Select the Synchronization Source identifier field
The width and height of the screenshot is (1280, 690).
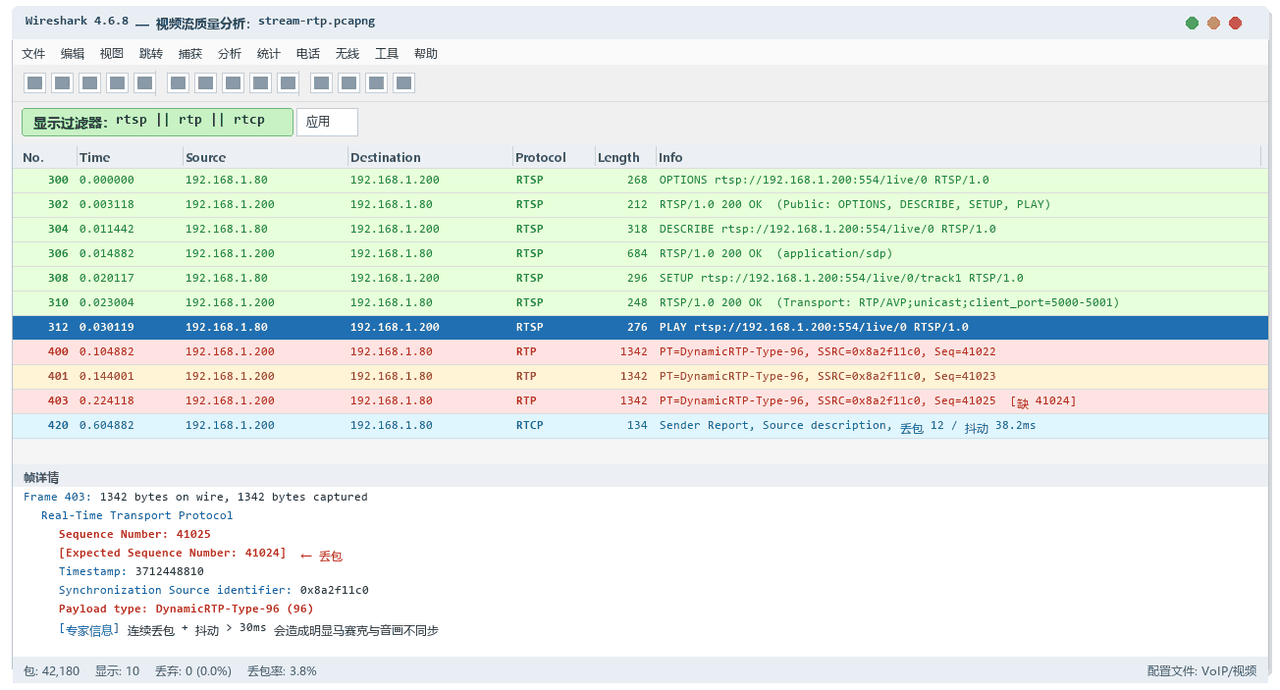214,590
